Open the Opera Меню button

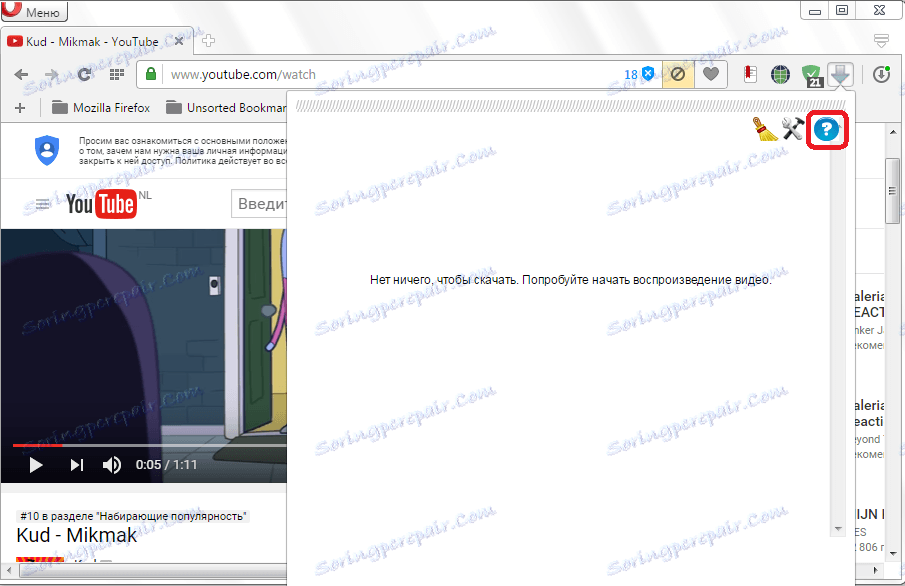click(34, 10)
